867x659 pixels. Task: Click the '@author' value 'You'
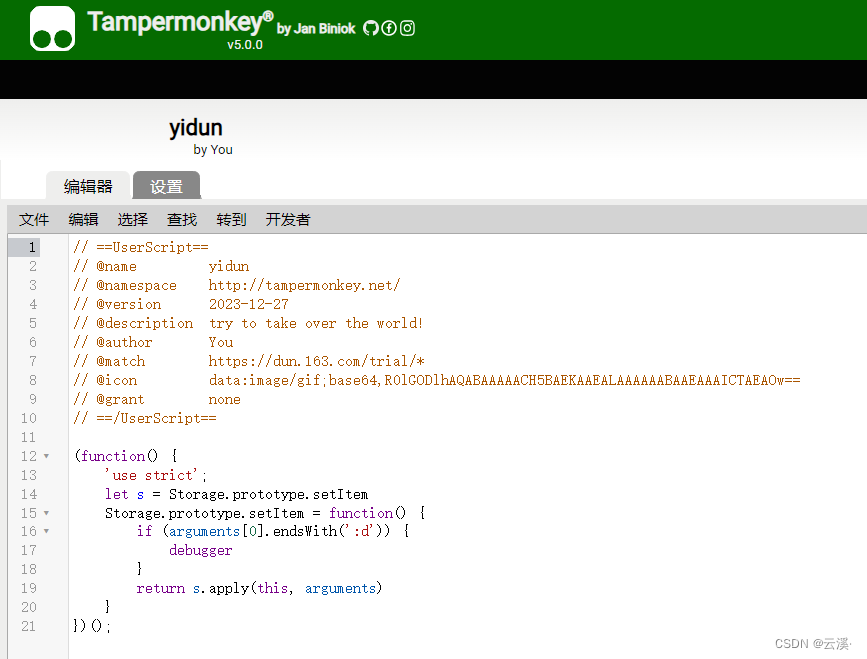[221, 342]
